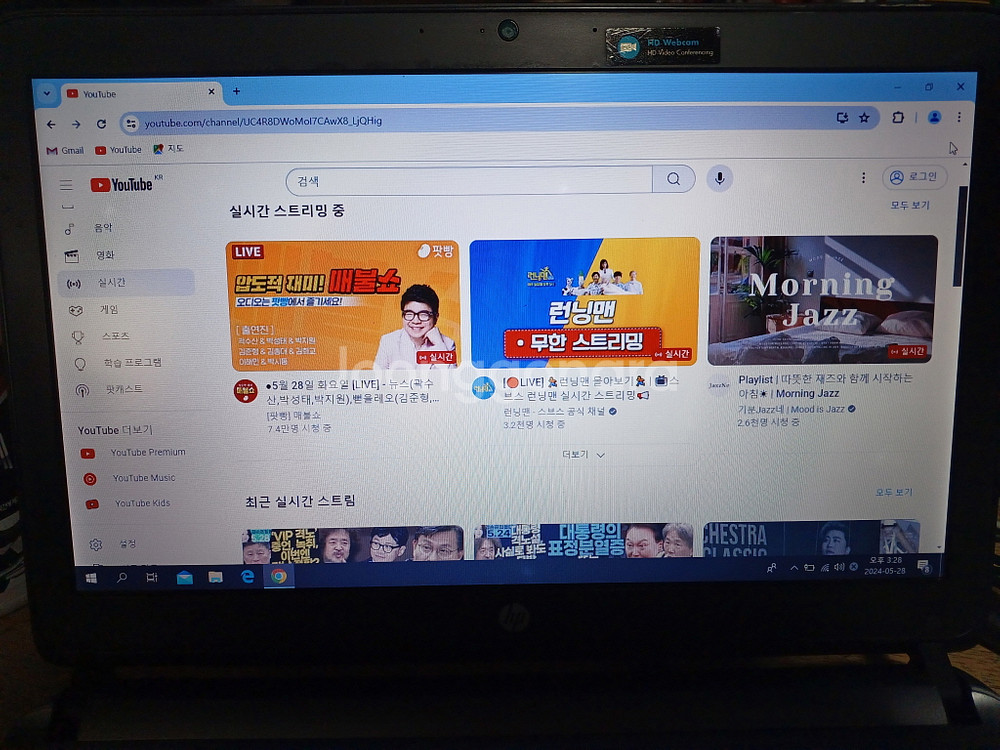1000x750 pixels.
Task: Click 모두 보기 beside 최근 실시간 스트림
Action: [893, 492]
